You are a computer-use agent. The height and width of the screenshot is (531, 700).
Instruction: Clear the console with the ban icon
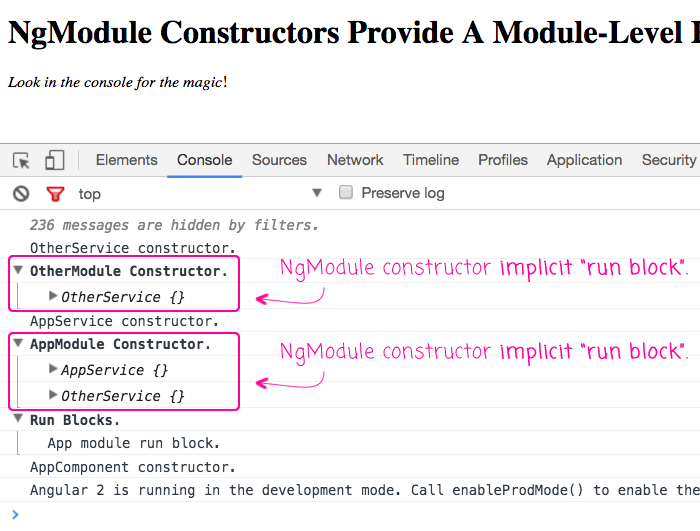point(21,194)
